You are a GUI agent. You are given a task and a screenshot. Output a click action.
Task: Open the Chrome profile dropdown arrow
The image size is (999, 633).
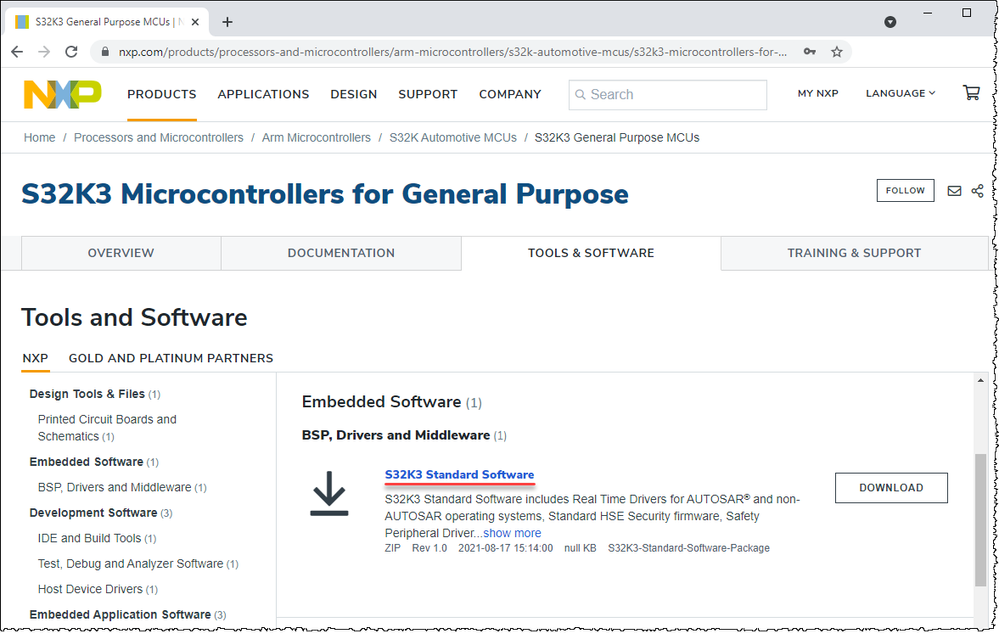click(891, 21)
